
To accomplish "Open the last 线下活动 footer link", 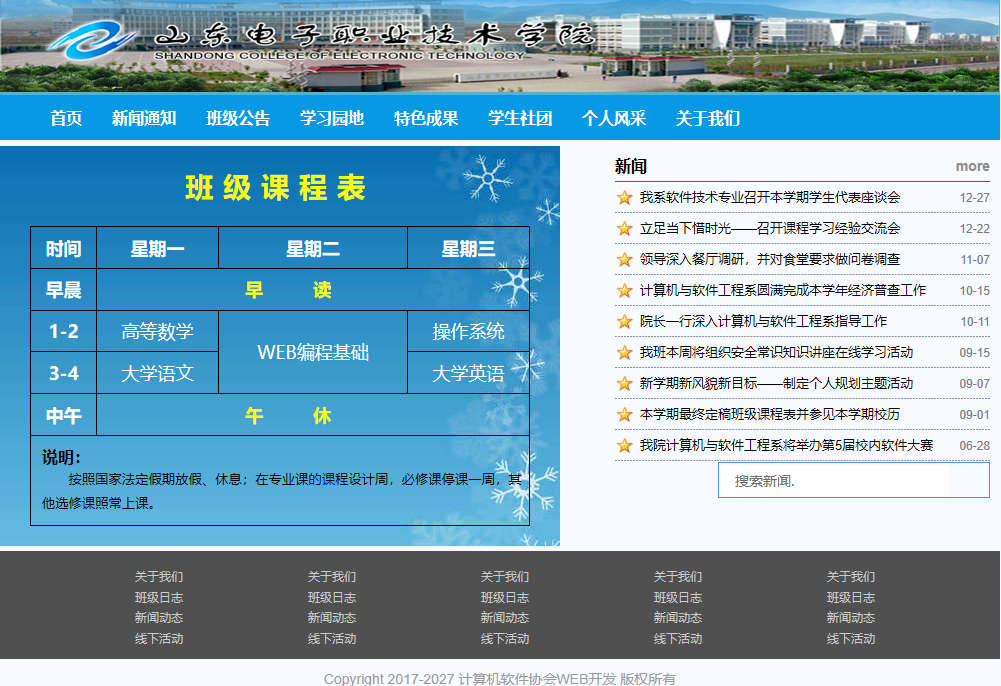I will [851, 639].
